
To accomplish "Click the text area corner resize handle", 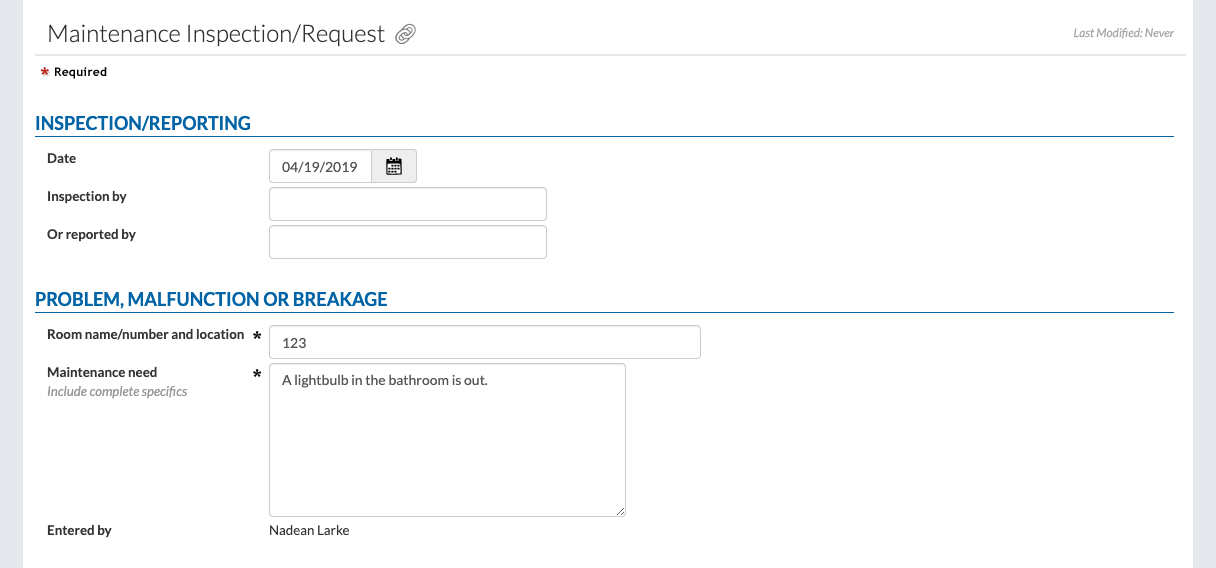I will (620, 511).
